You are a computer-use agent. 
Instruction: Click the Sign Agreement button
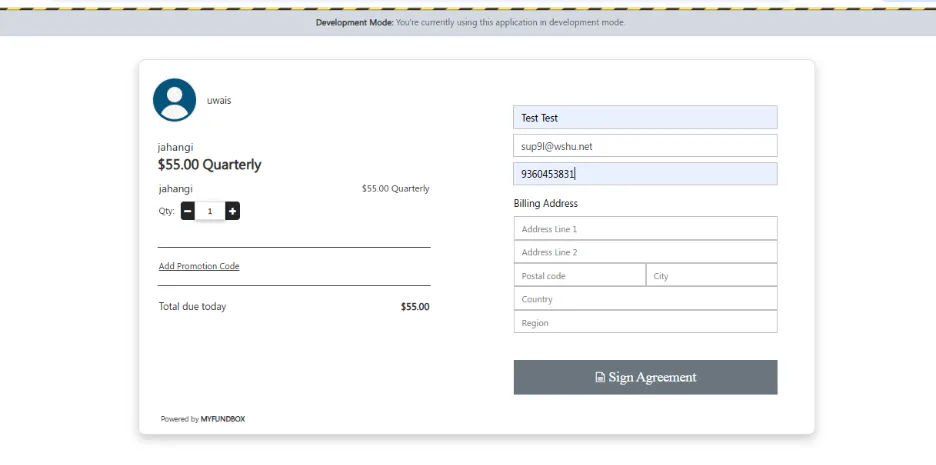tap(645, 377)
